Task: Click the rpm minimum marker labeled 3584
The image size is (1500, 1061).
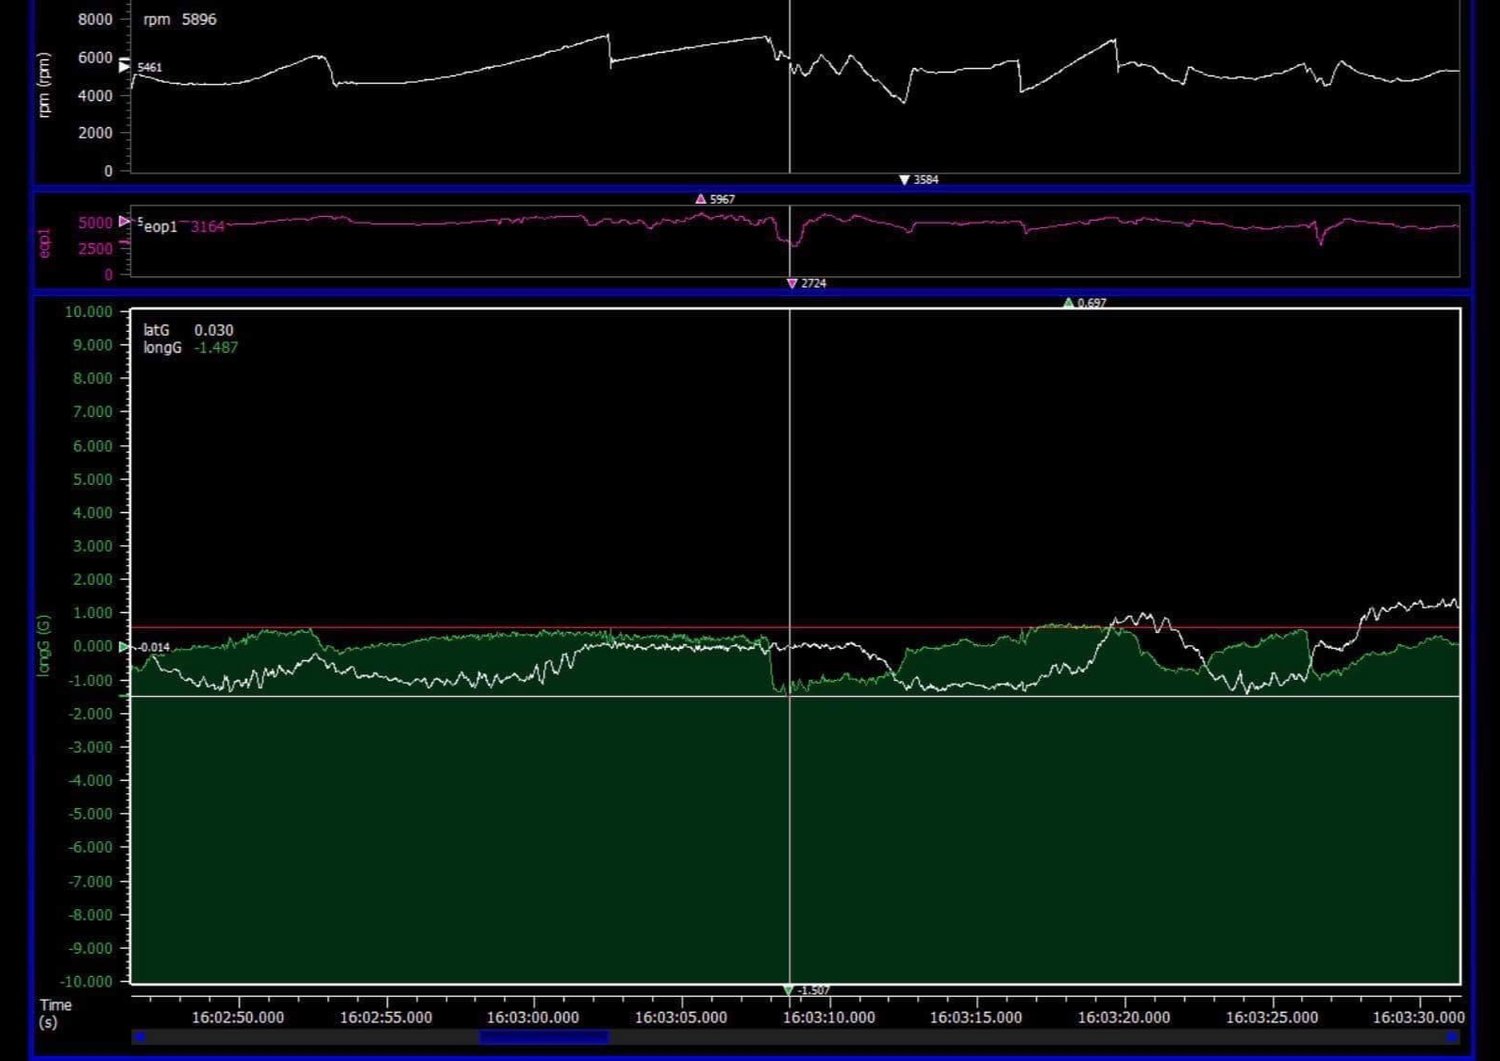Action: click(904, 180)
